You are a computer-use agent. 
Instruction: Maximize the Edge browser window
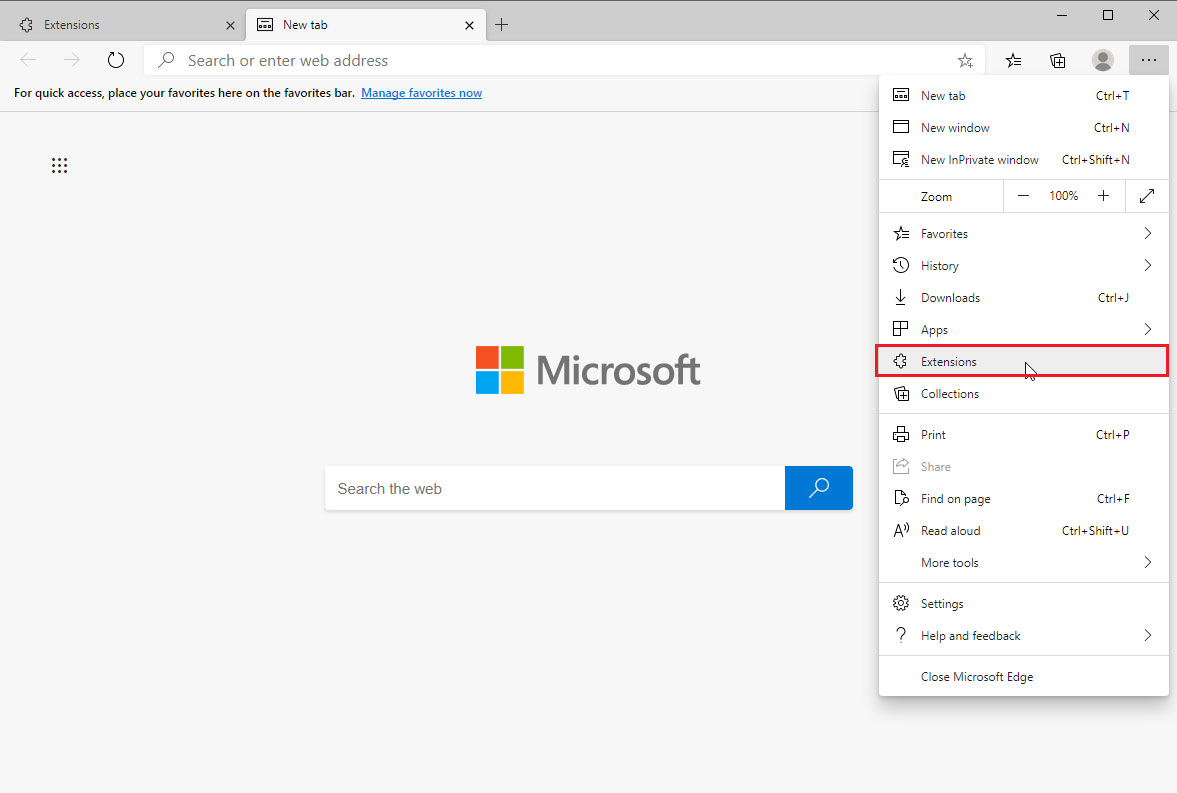(x=1108, y=15)
